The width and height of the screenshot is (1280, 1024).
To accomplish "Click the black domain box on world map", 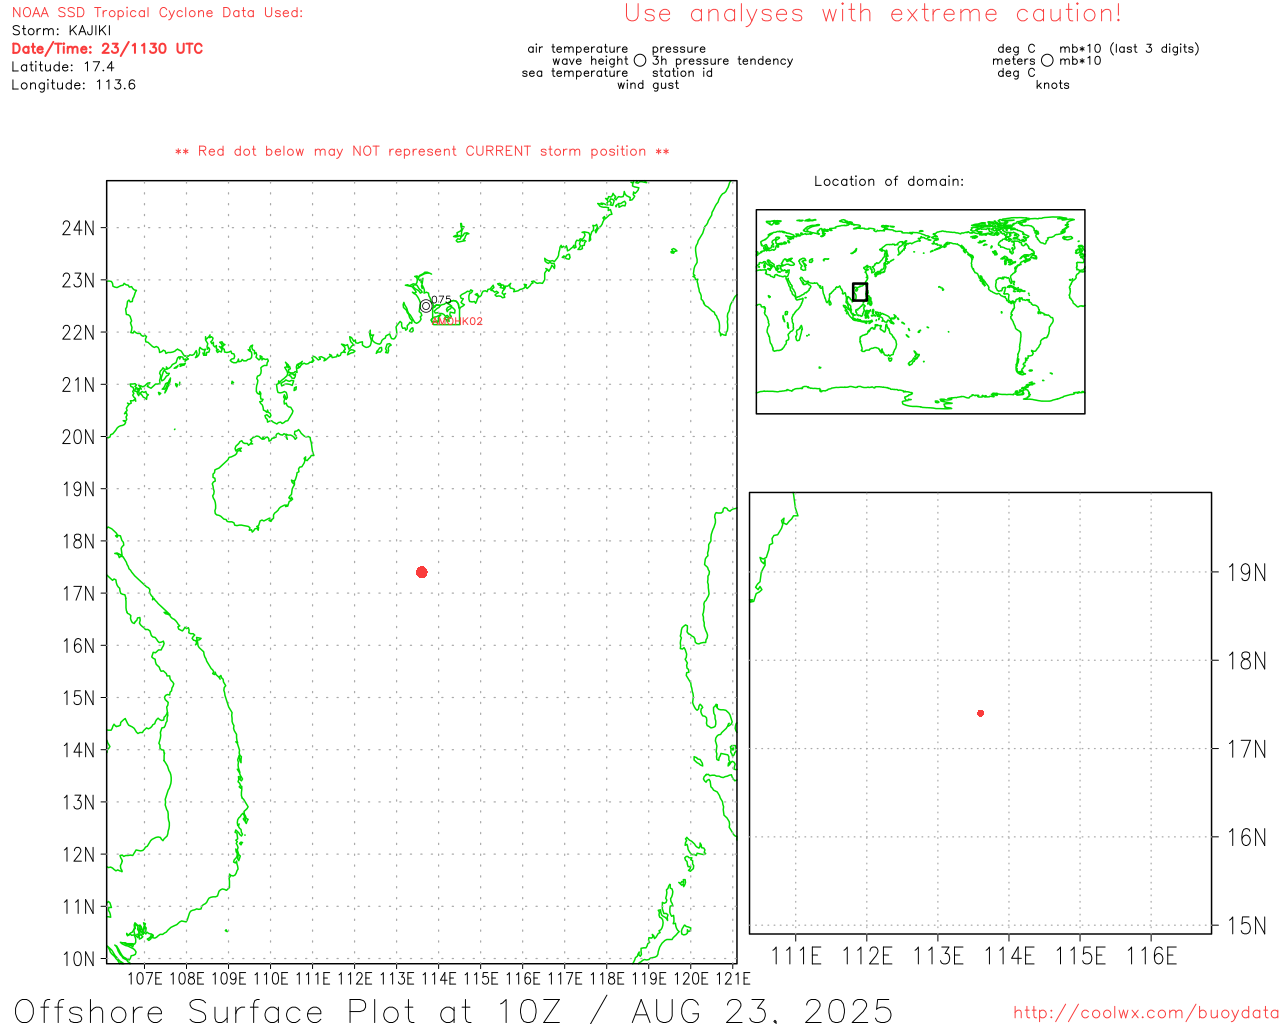I will (860, 292).
